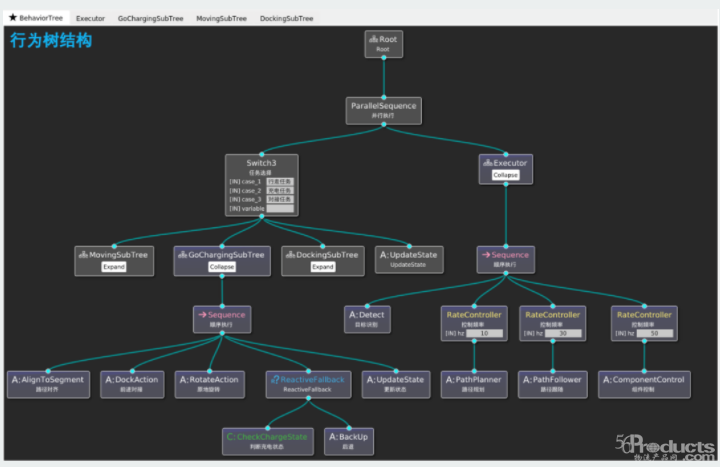This screenshot has width=720, height=467.
Task: Collapse the GoChargingSubTree node
Action: (221, 267)
